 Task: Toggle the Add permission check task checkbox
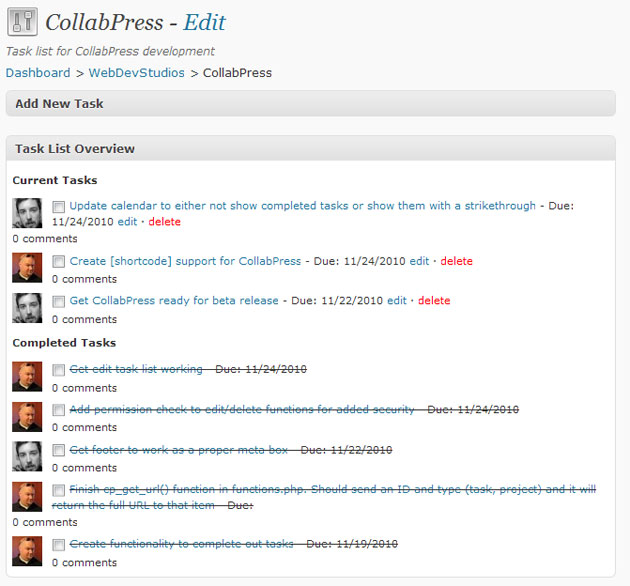(x=59, y=410)
